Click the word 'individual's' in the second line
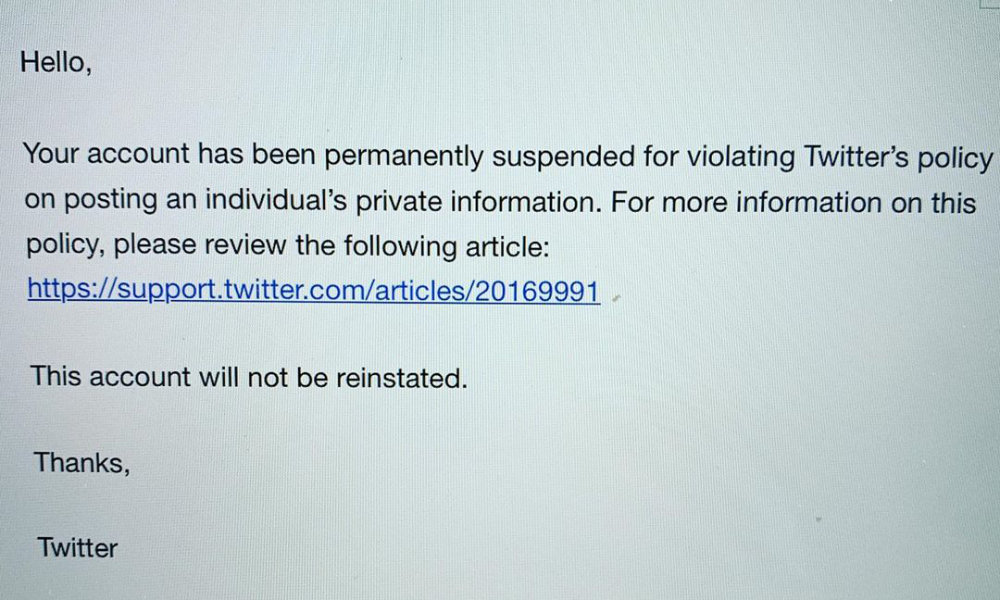 coord(276,200)
